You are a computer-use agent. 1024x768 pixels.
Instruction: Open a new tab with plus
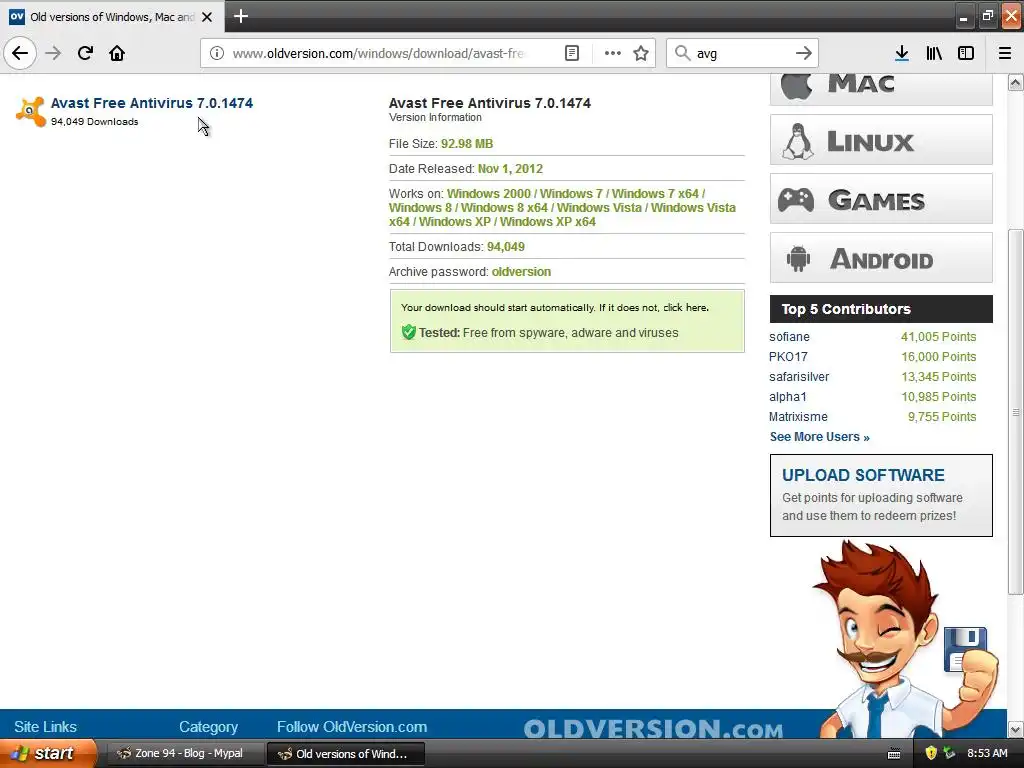point(240,16)
